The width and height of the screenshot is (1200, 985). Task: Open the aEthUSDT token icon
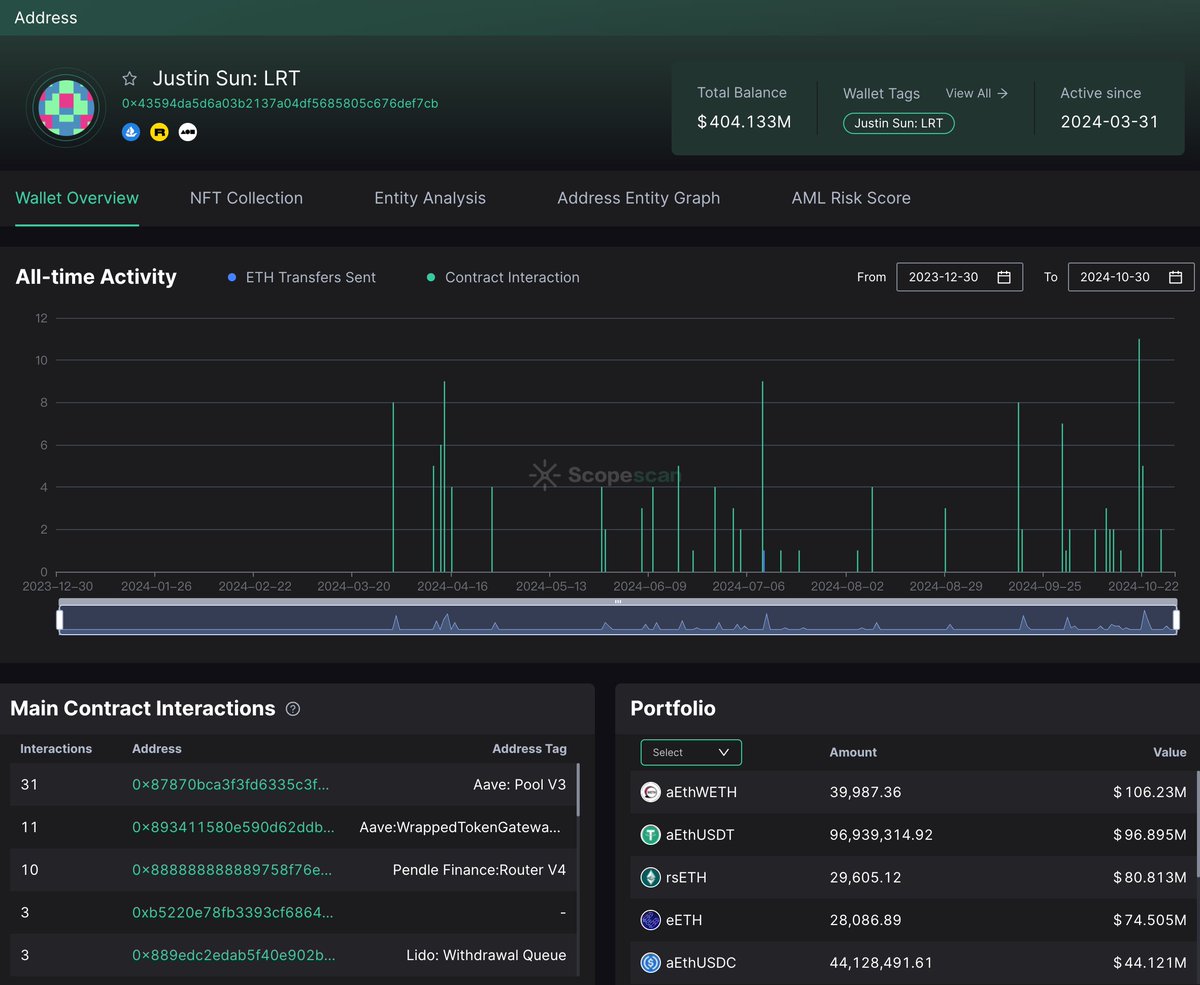tap(651, 834)
